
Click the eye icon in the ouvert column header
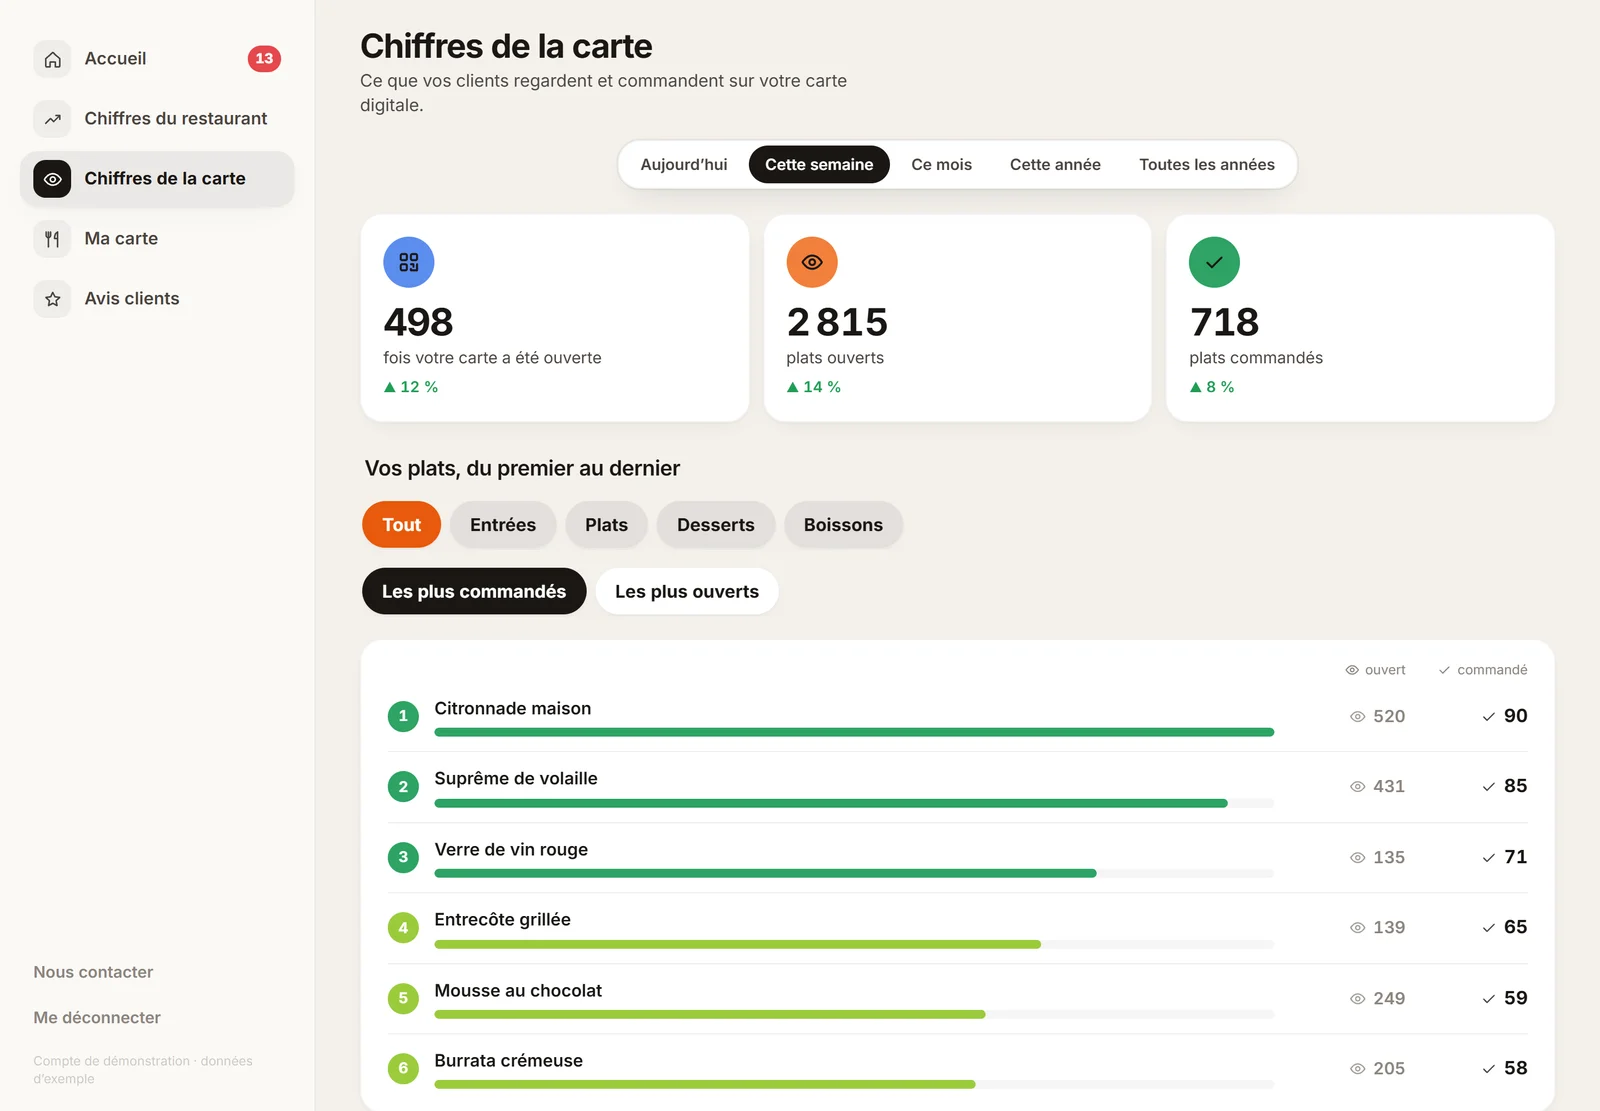tap(1352, 670)
